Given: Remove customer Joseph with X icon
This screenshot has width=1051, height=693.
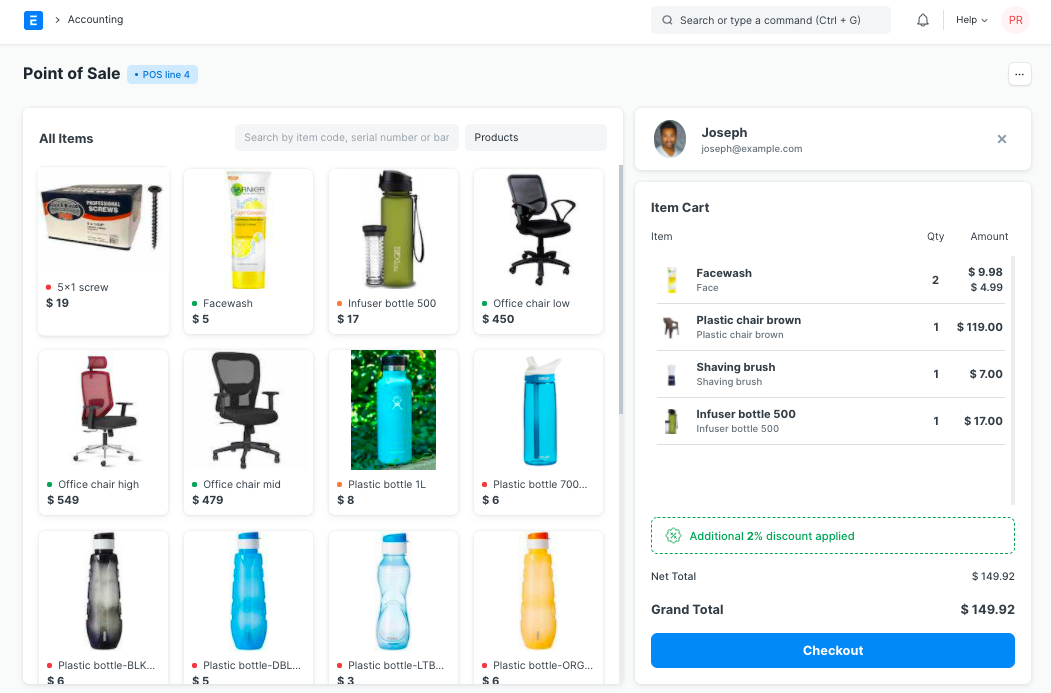Looking at the screenshot, I should click(1001, 139).
